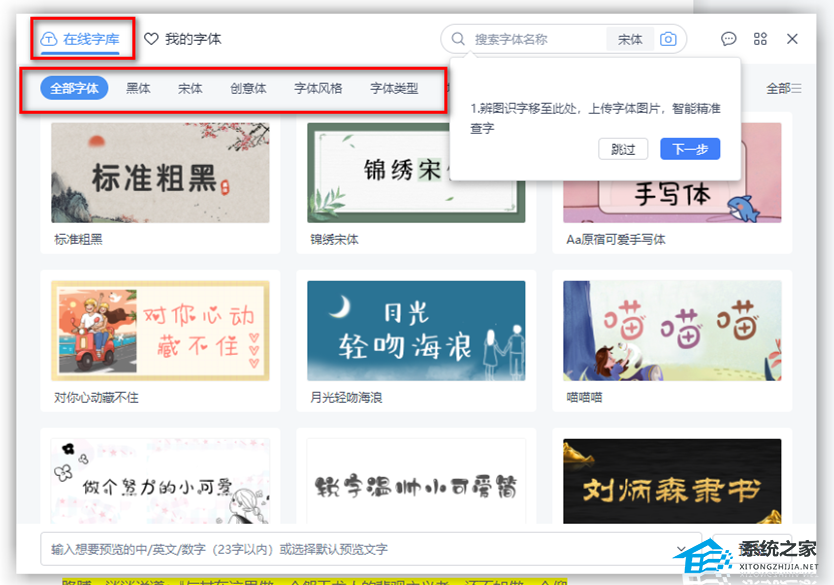Switch to the 我的字体 tab
834x585 pixels.
[x=192, y=39]
